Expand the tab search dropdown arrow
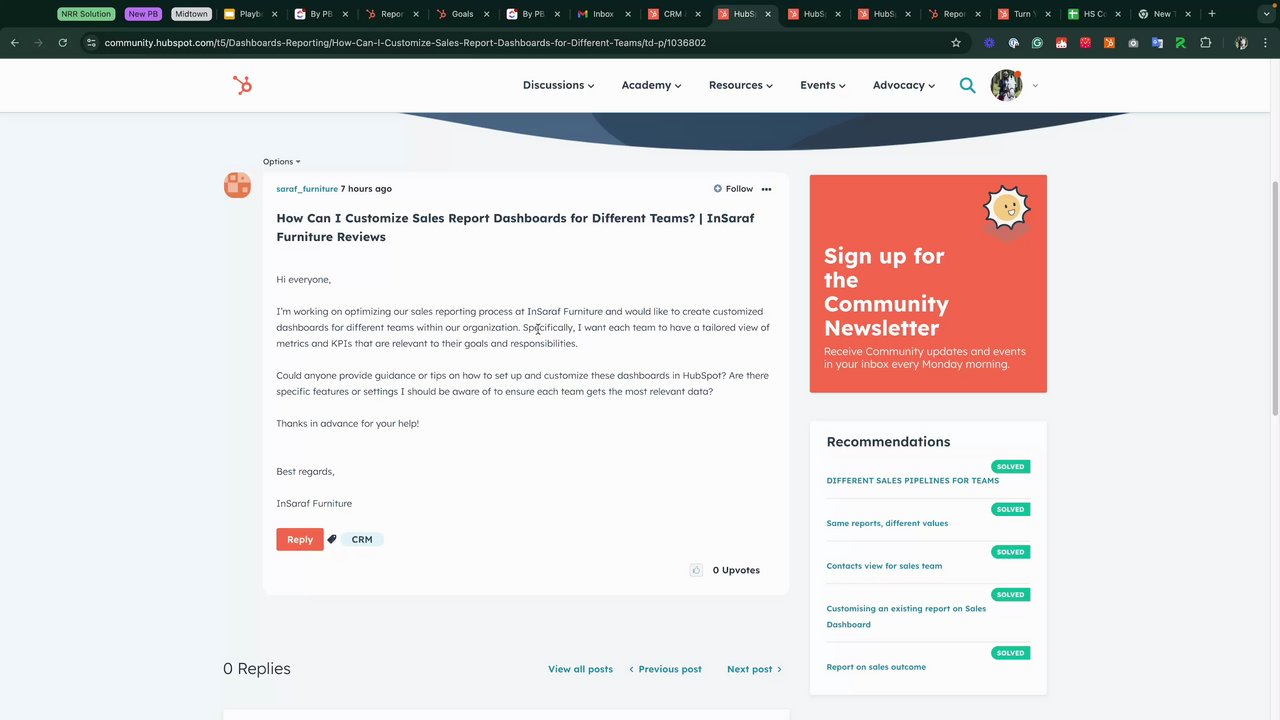Screen dimensions: 1280x720 pyautogui.click(x=1266, y=14)
